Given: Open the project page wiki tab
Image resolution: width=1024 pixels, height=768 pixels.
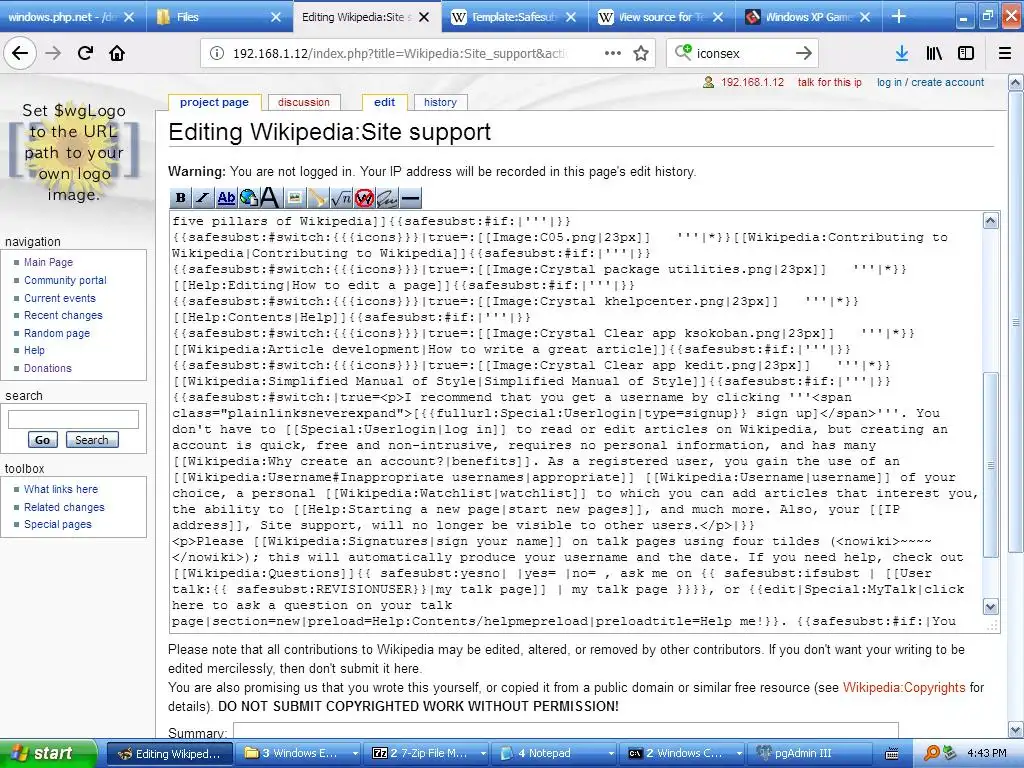Looking at the screenshot, I should pos(214,103).
